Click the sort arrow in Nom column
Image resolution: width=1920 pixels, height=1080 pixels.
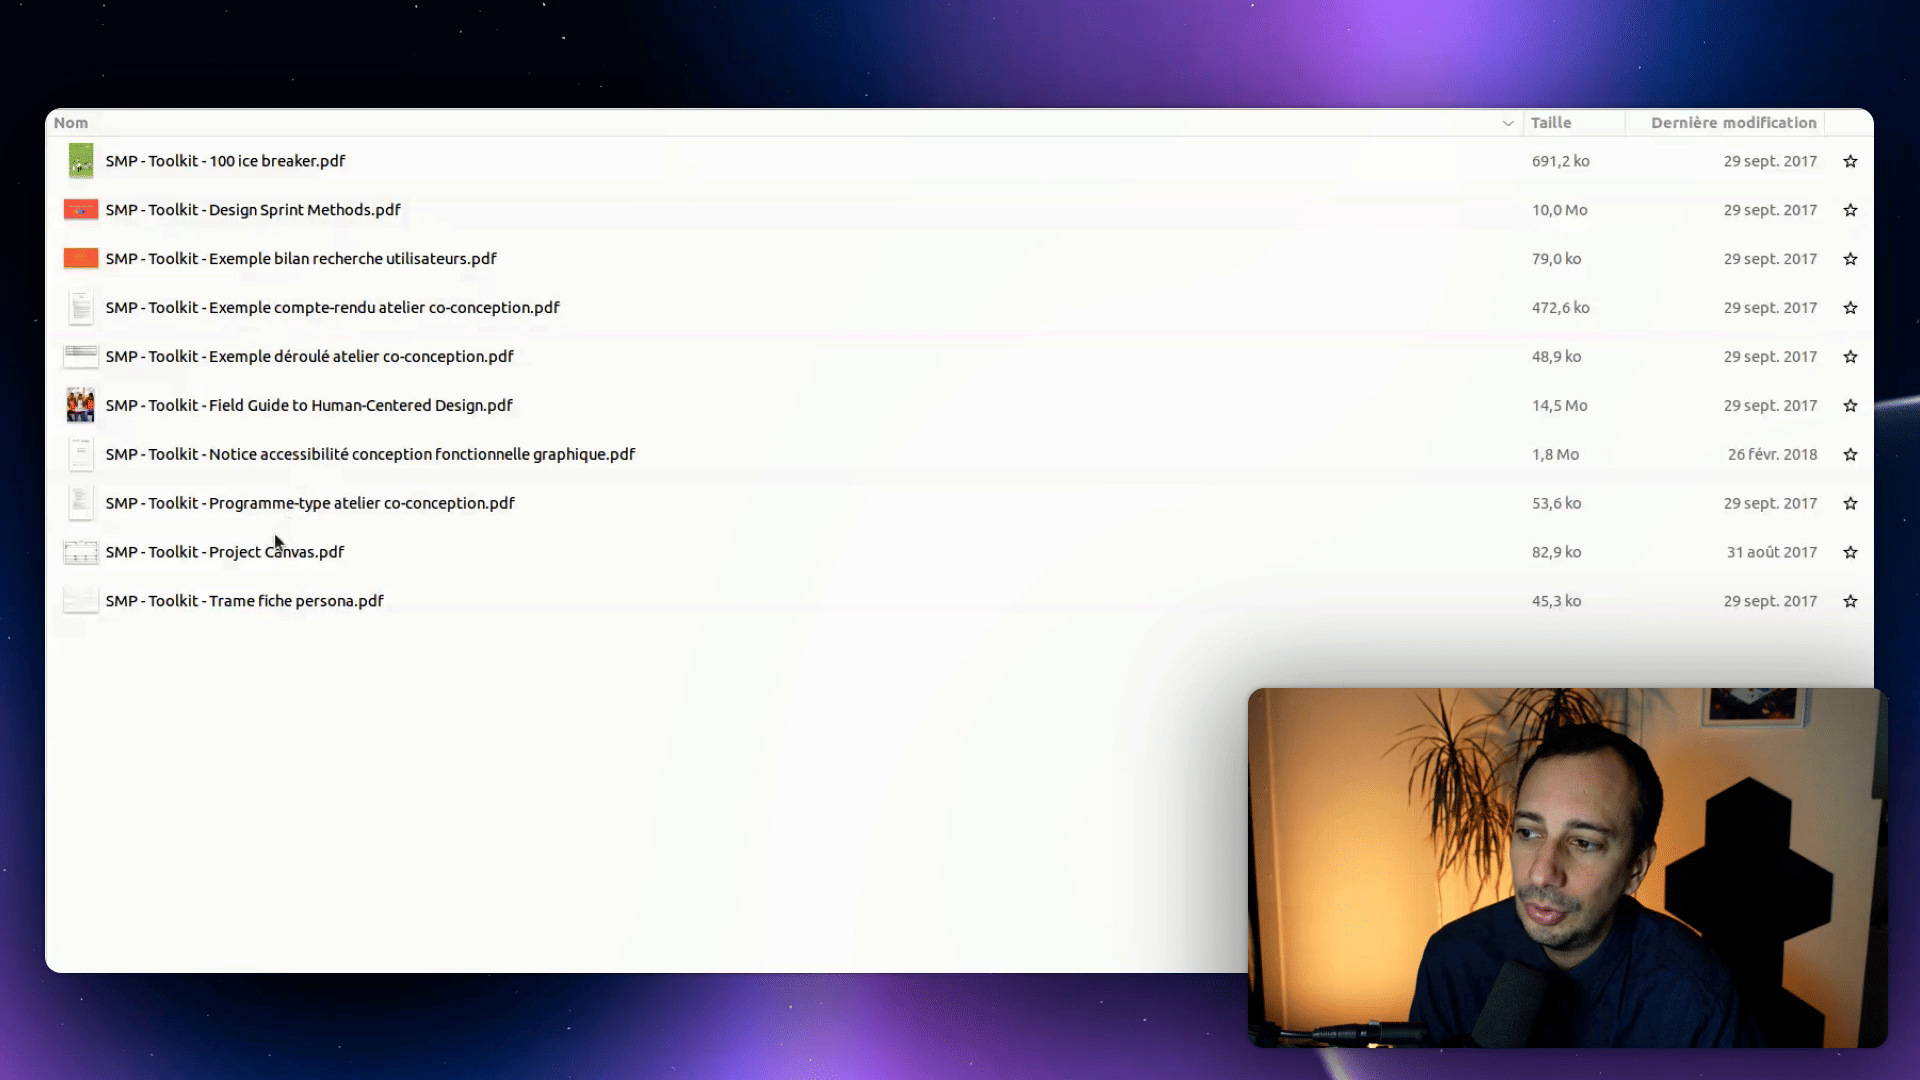click(x=1507, y=123)
